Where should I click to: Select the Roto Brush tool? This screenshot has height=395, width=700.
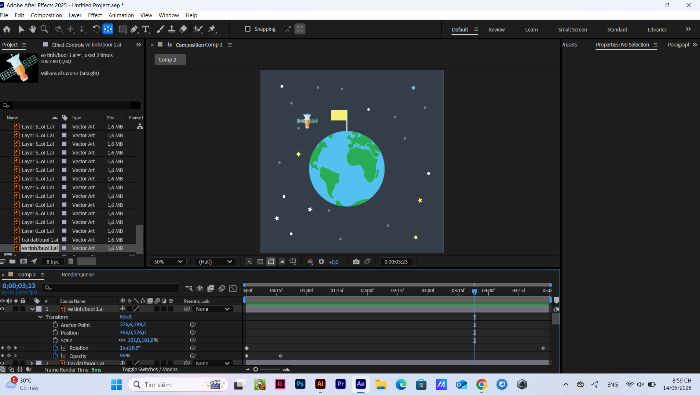(x=198, y=29)
